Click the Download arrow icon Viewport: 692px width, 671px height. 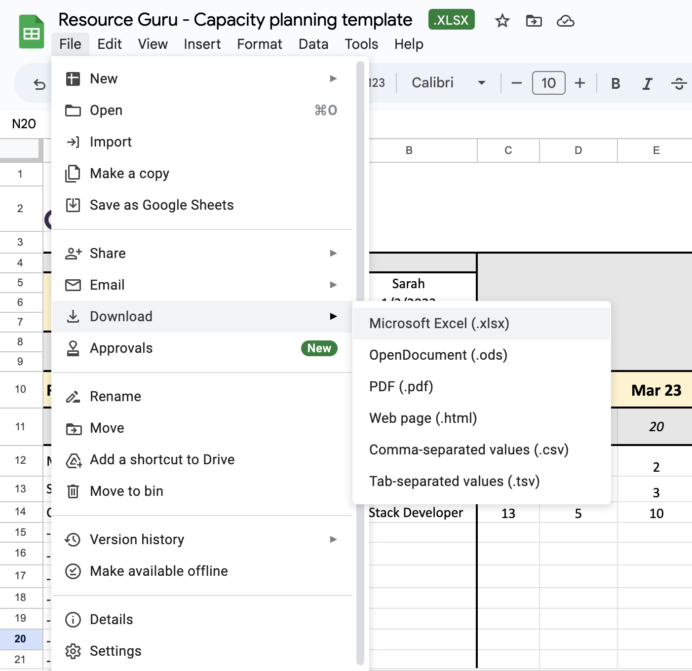pyautogui.click(x=73, y=317)
